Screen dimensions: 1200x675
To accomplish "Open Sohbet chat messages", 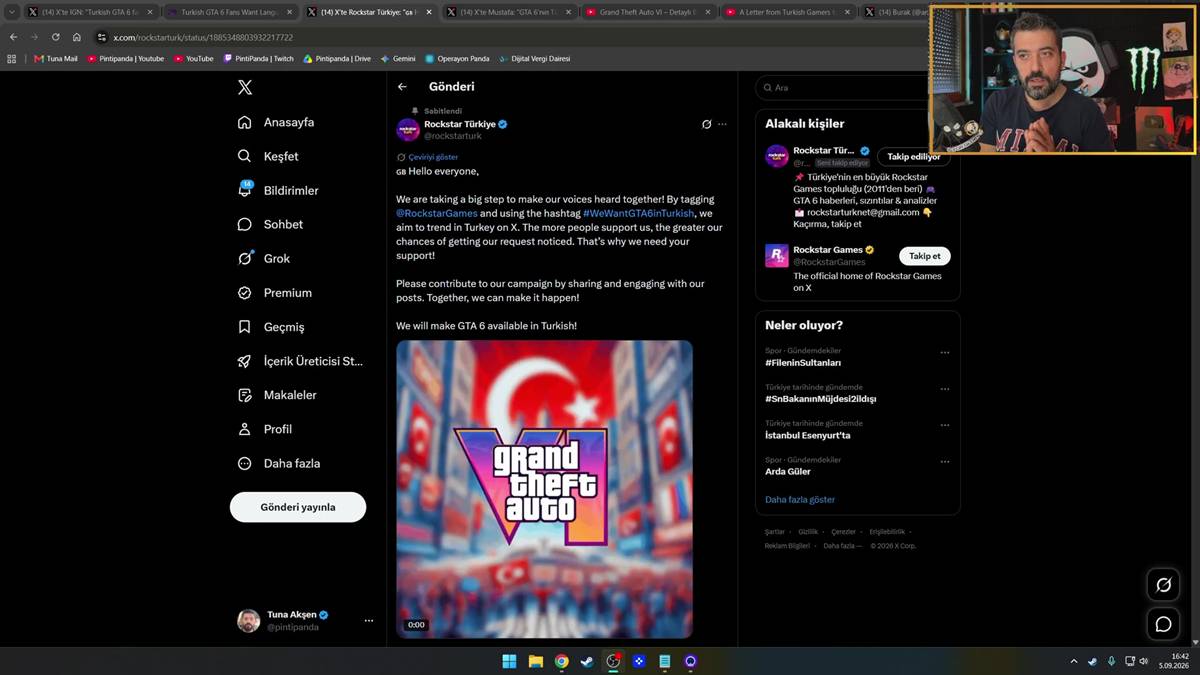I will 270,224.
